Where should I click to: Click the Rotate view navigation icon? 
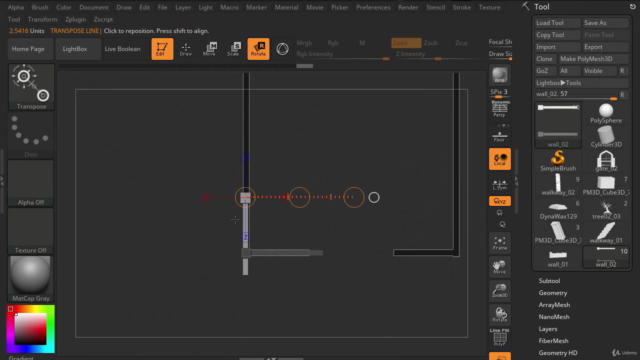tap(500, 315)
